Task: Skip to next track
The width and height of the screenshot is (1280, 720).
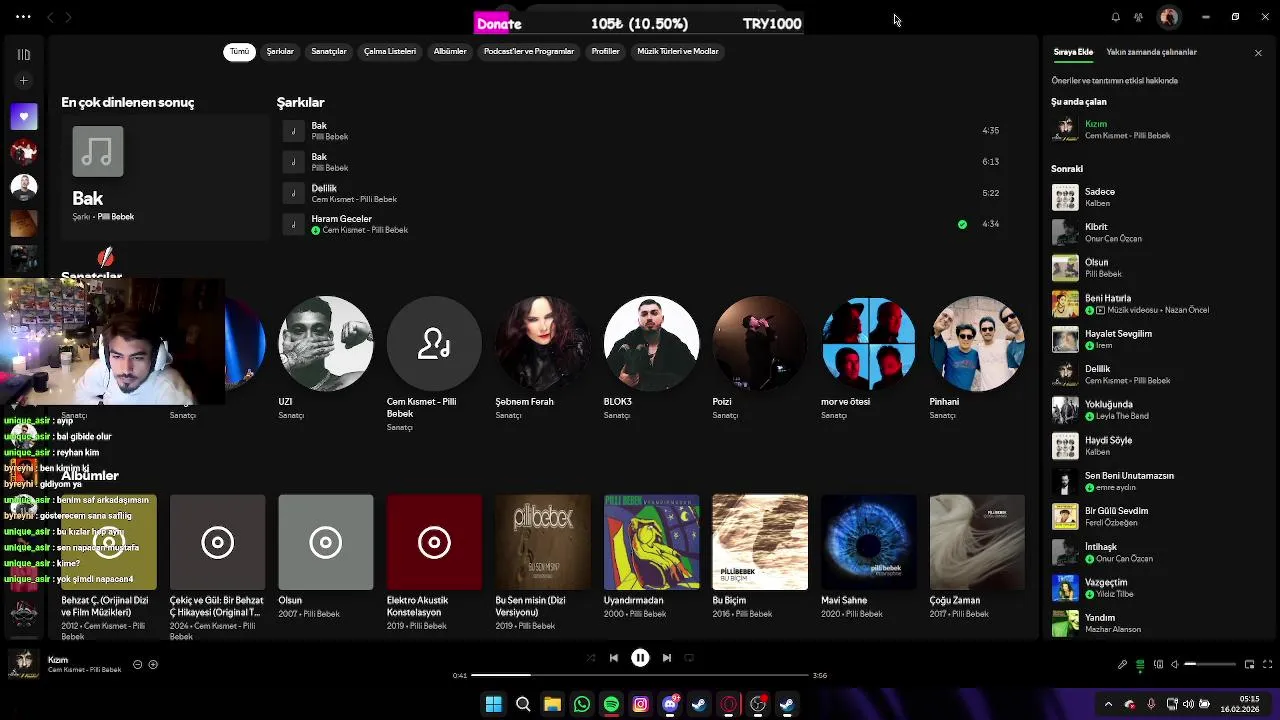Action: tap(666, 658)
